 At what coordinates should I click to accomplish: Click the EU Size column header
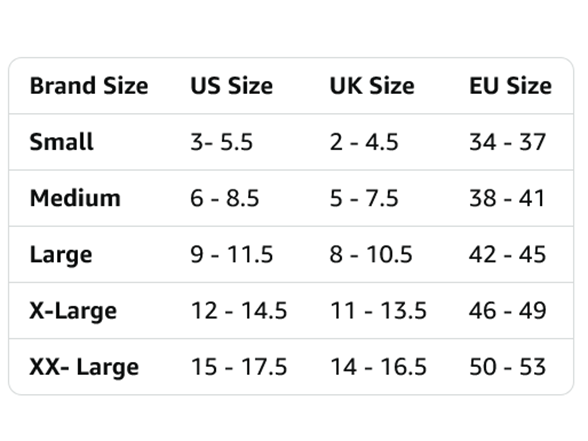[x=510, y=86]
